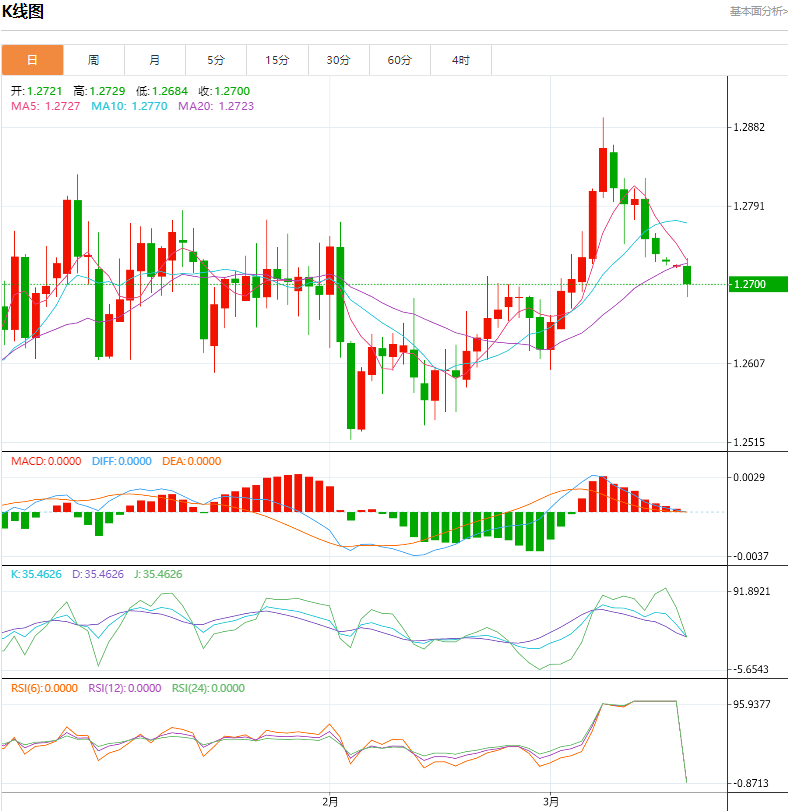This screenshot has width=788, height=811.
Task: Click the MACD indicator label
Action: 44,461
